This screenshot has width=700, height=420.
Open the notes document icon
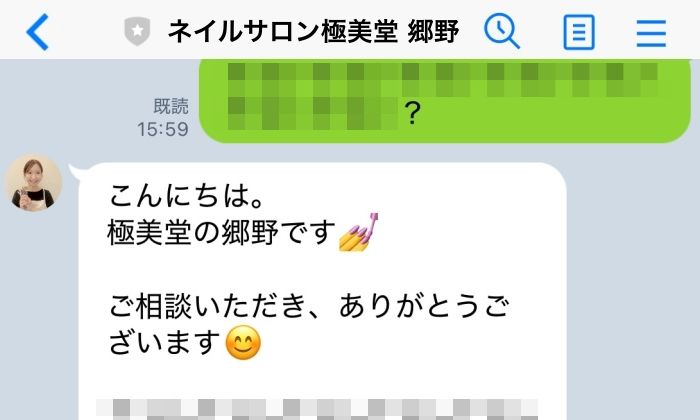click(x=579, y=32)
